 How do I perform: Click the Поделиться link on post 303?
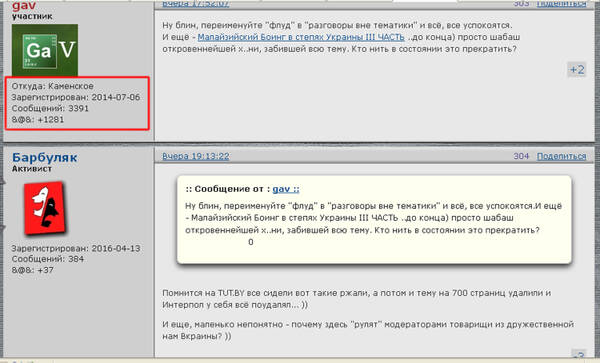[561, 4]
